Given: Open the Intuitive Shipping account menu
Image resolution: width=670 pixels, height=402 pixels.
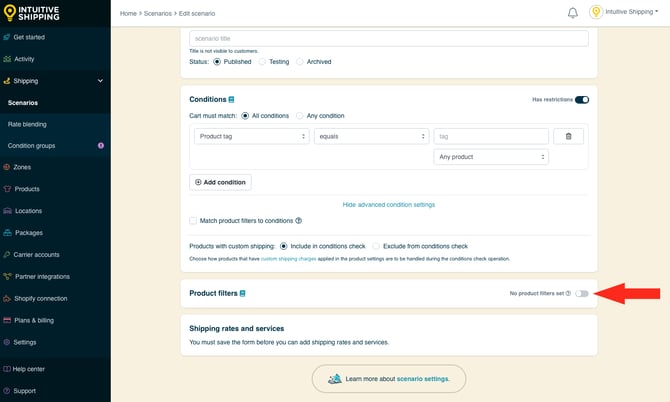Looking at the screenshot, I should 632,12.
